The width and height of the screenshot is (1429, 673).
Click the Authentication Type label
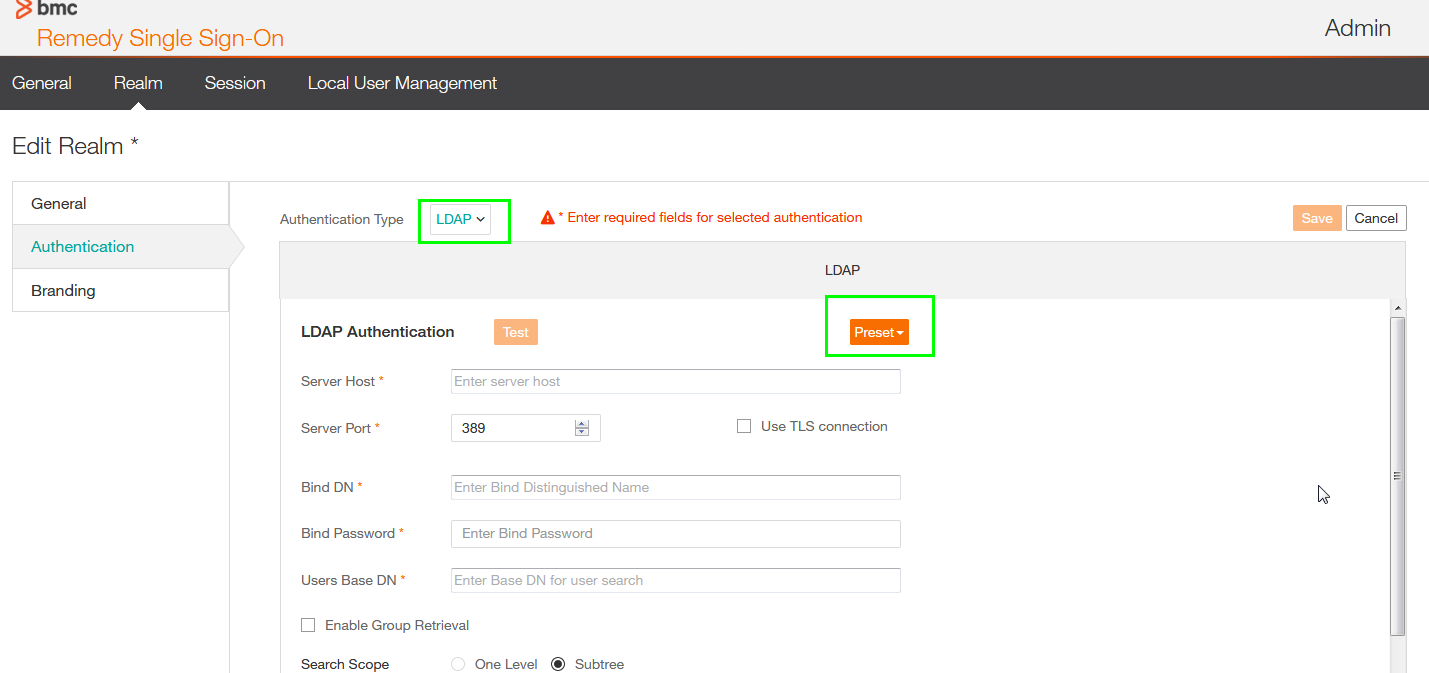(x=342, y=219)
